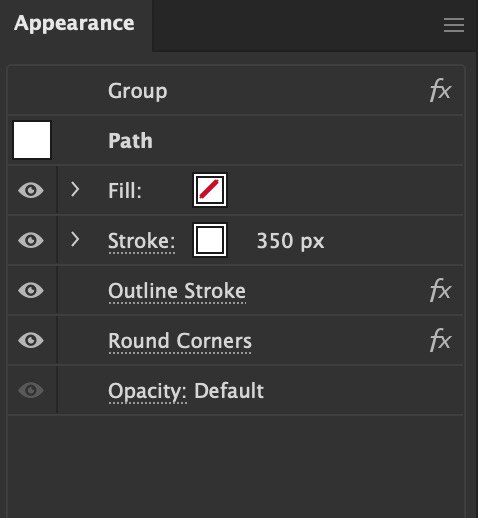The width and height of the screenshot is (478, 518).
Task: Click the fx icon on Group row
Action: [440, 90]
